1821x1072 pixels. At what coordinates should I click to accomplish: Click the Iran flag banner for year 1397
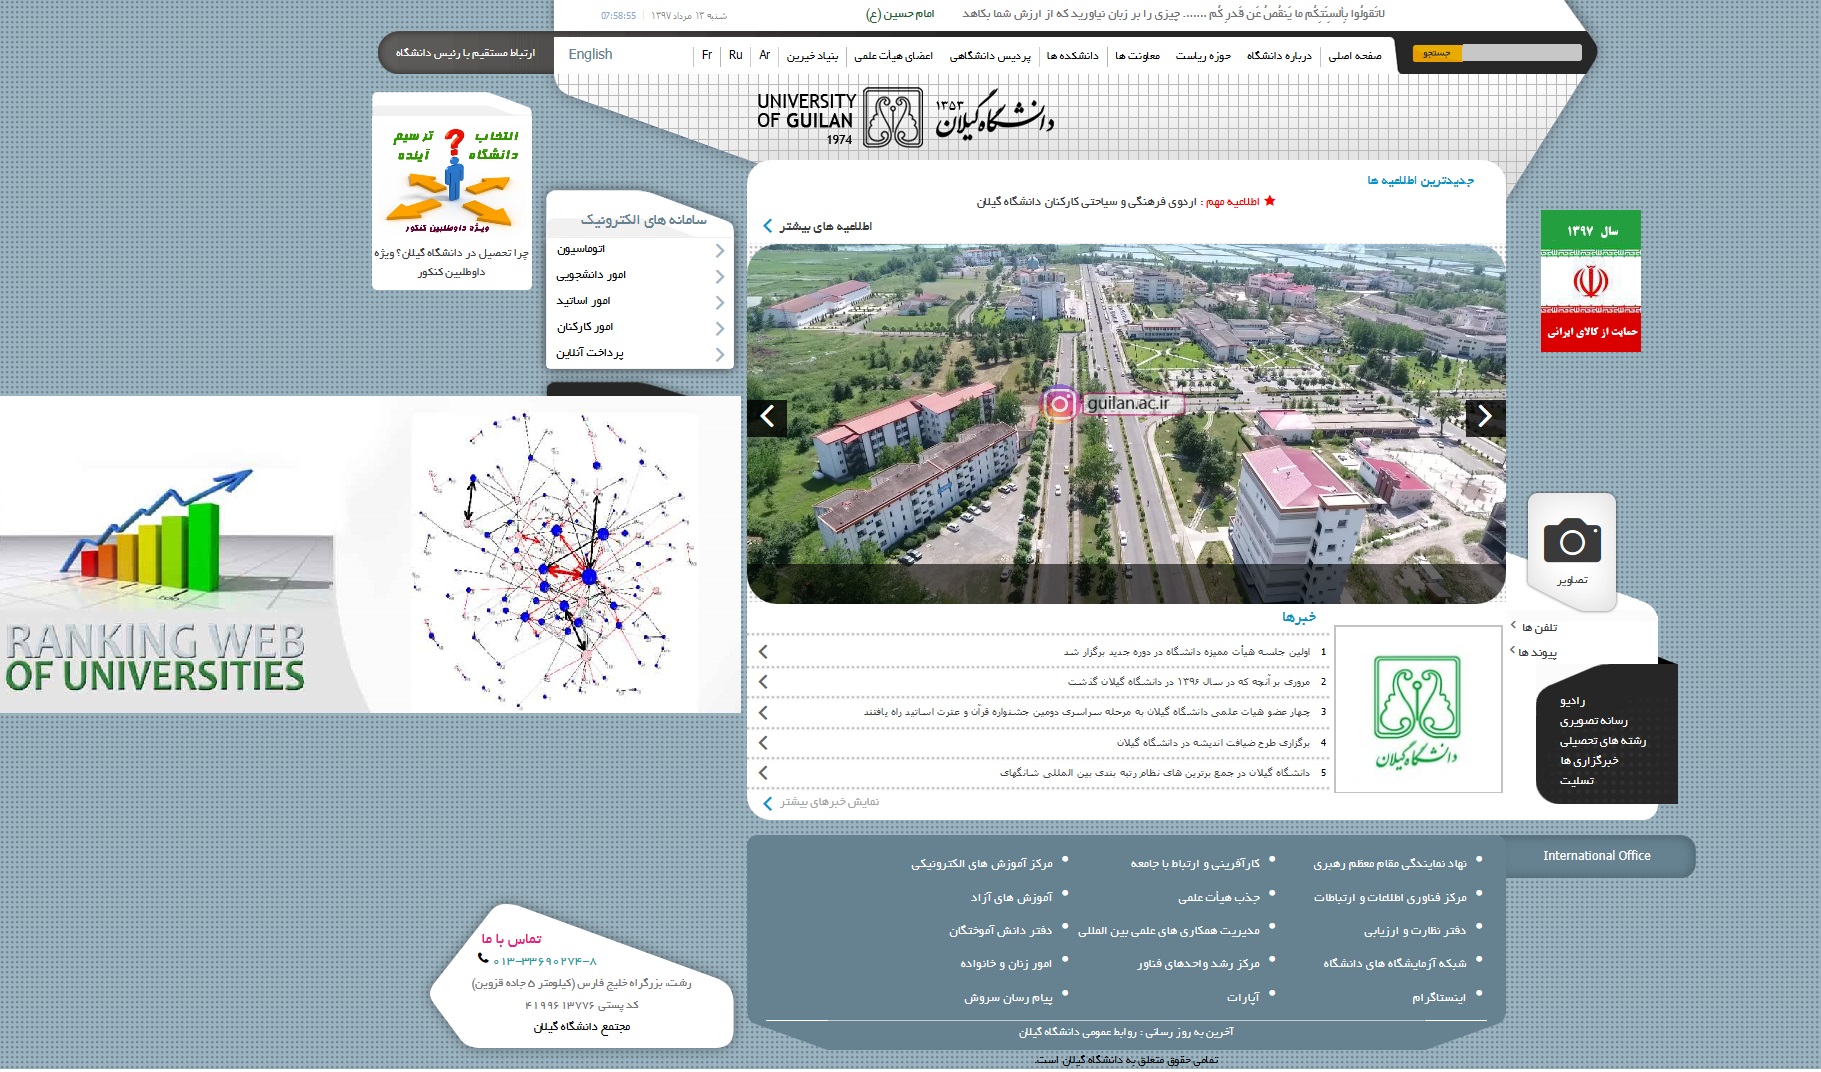1590,281
